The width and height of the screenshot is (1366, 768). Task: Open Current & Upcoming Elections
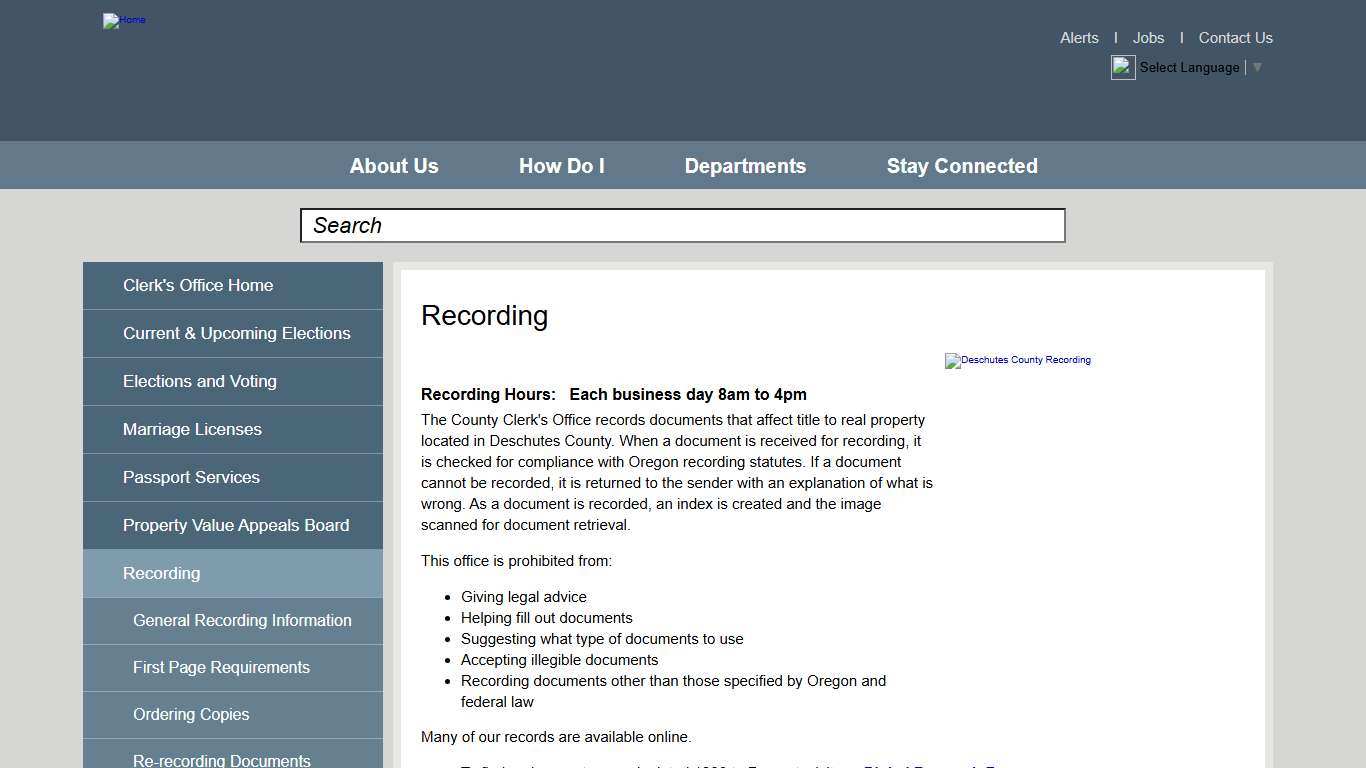(236, 334)
